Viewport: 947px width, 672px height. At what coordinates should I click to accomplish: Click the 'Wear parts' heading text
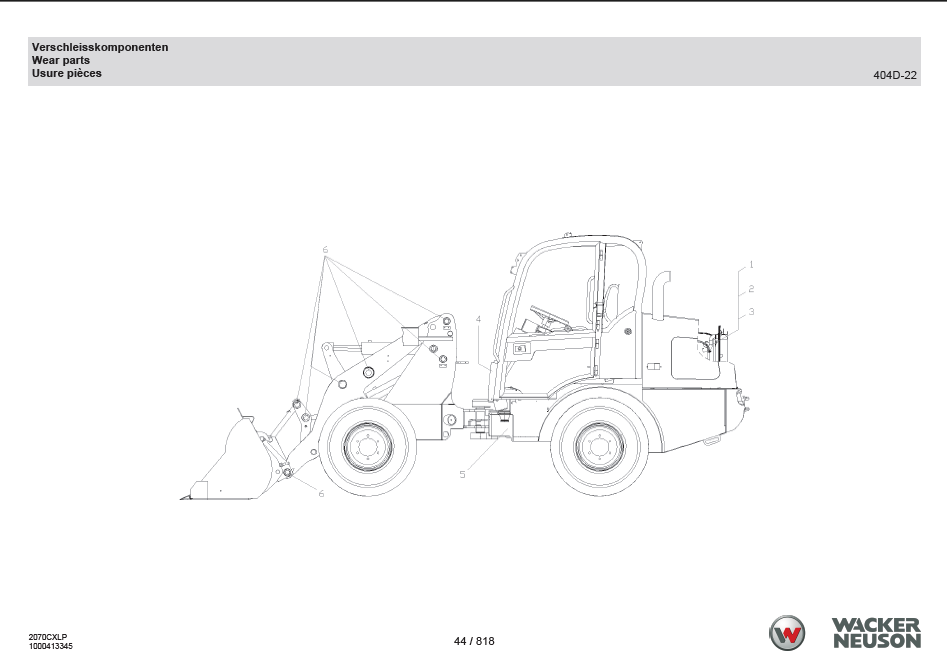[x=61, y=60]
